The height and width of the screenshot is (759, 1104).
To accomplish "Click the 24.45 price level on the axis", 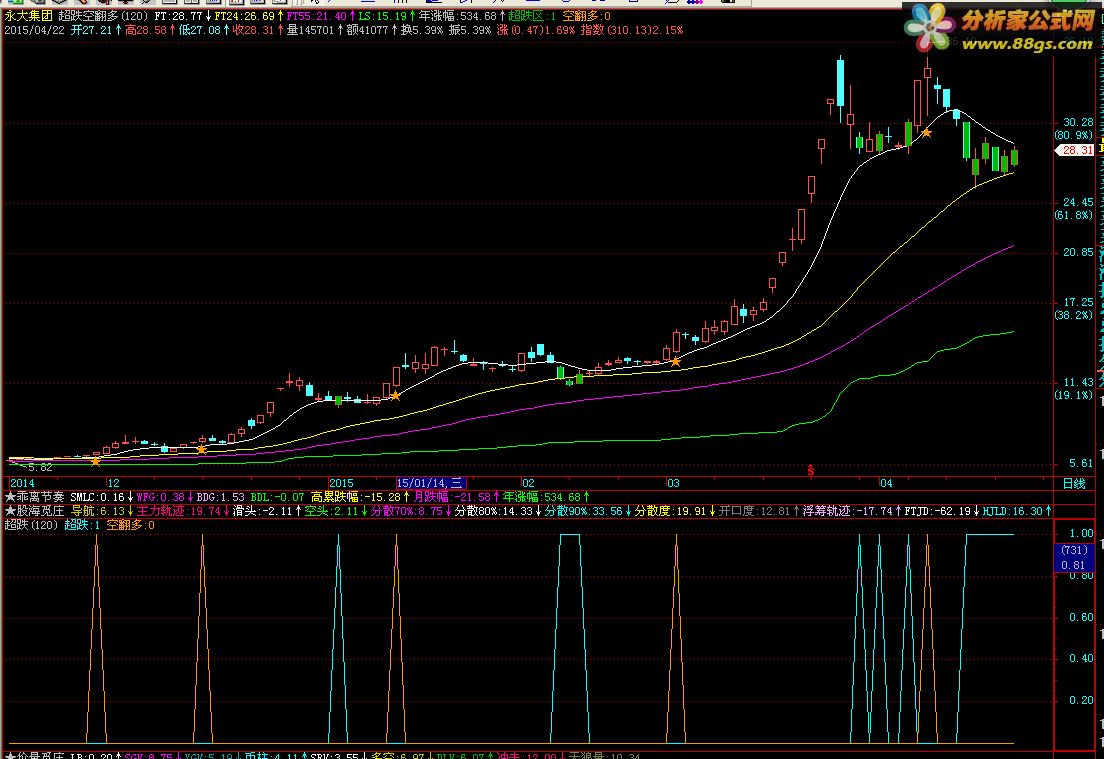I will 1078,203.
